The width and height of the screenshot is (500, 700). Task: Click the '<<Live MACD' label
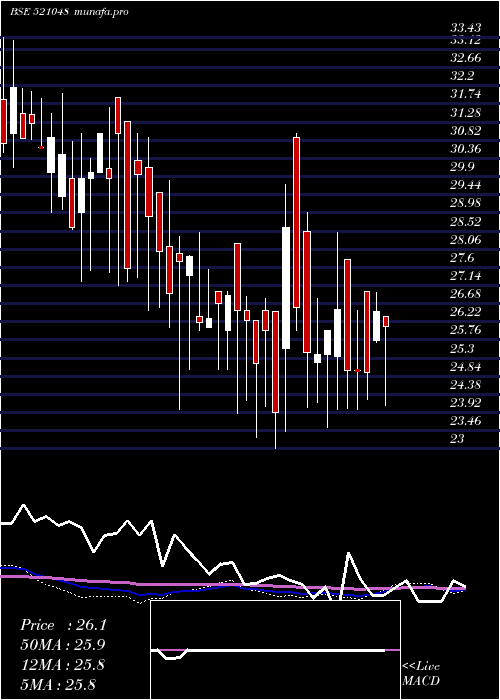click(421, 674)
